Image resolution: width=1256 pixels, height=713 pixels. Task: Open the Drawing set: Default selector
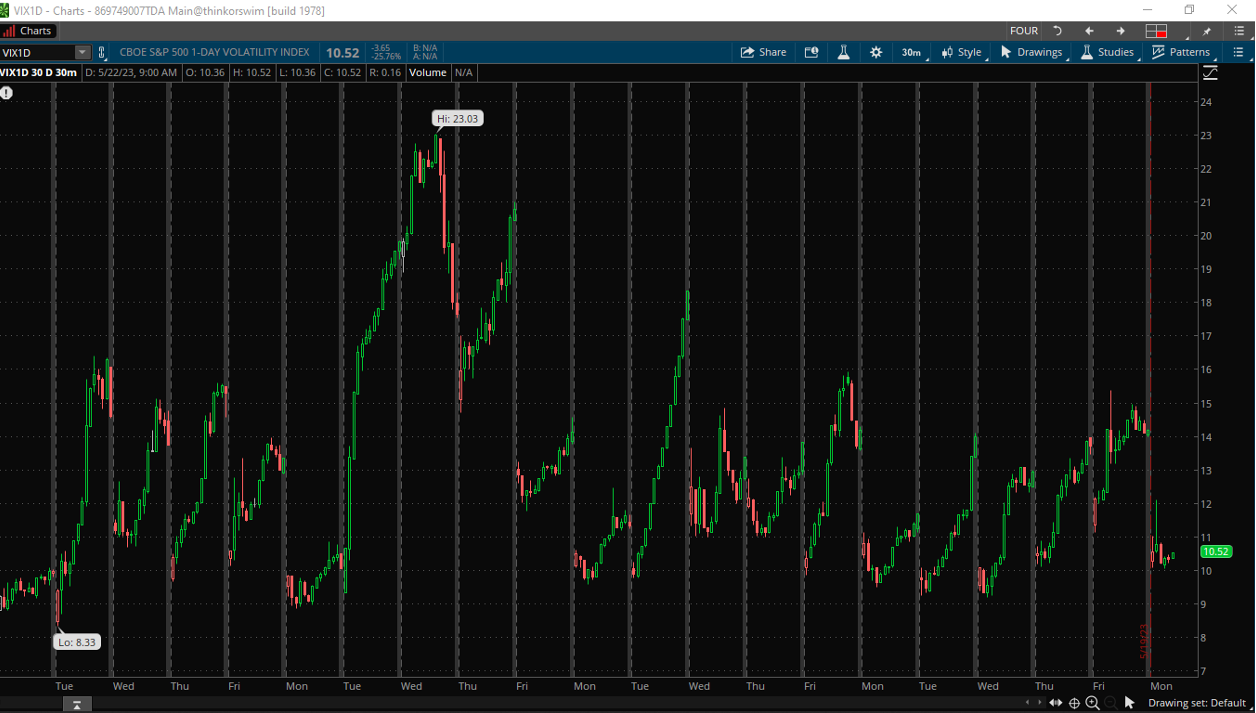1196,703
